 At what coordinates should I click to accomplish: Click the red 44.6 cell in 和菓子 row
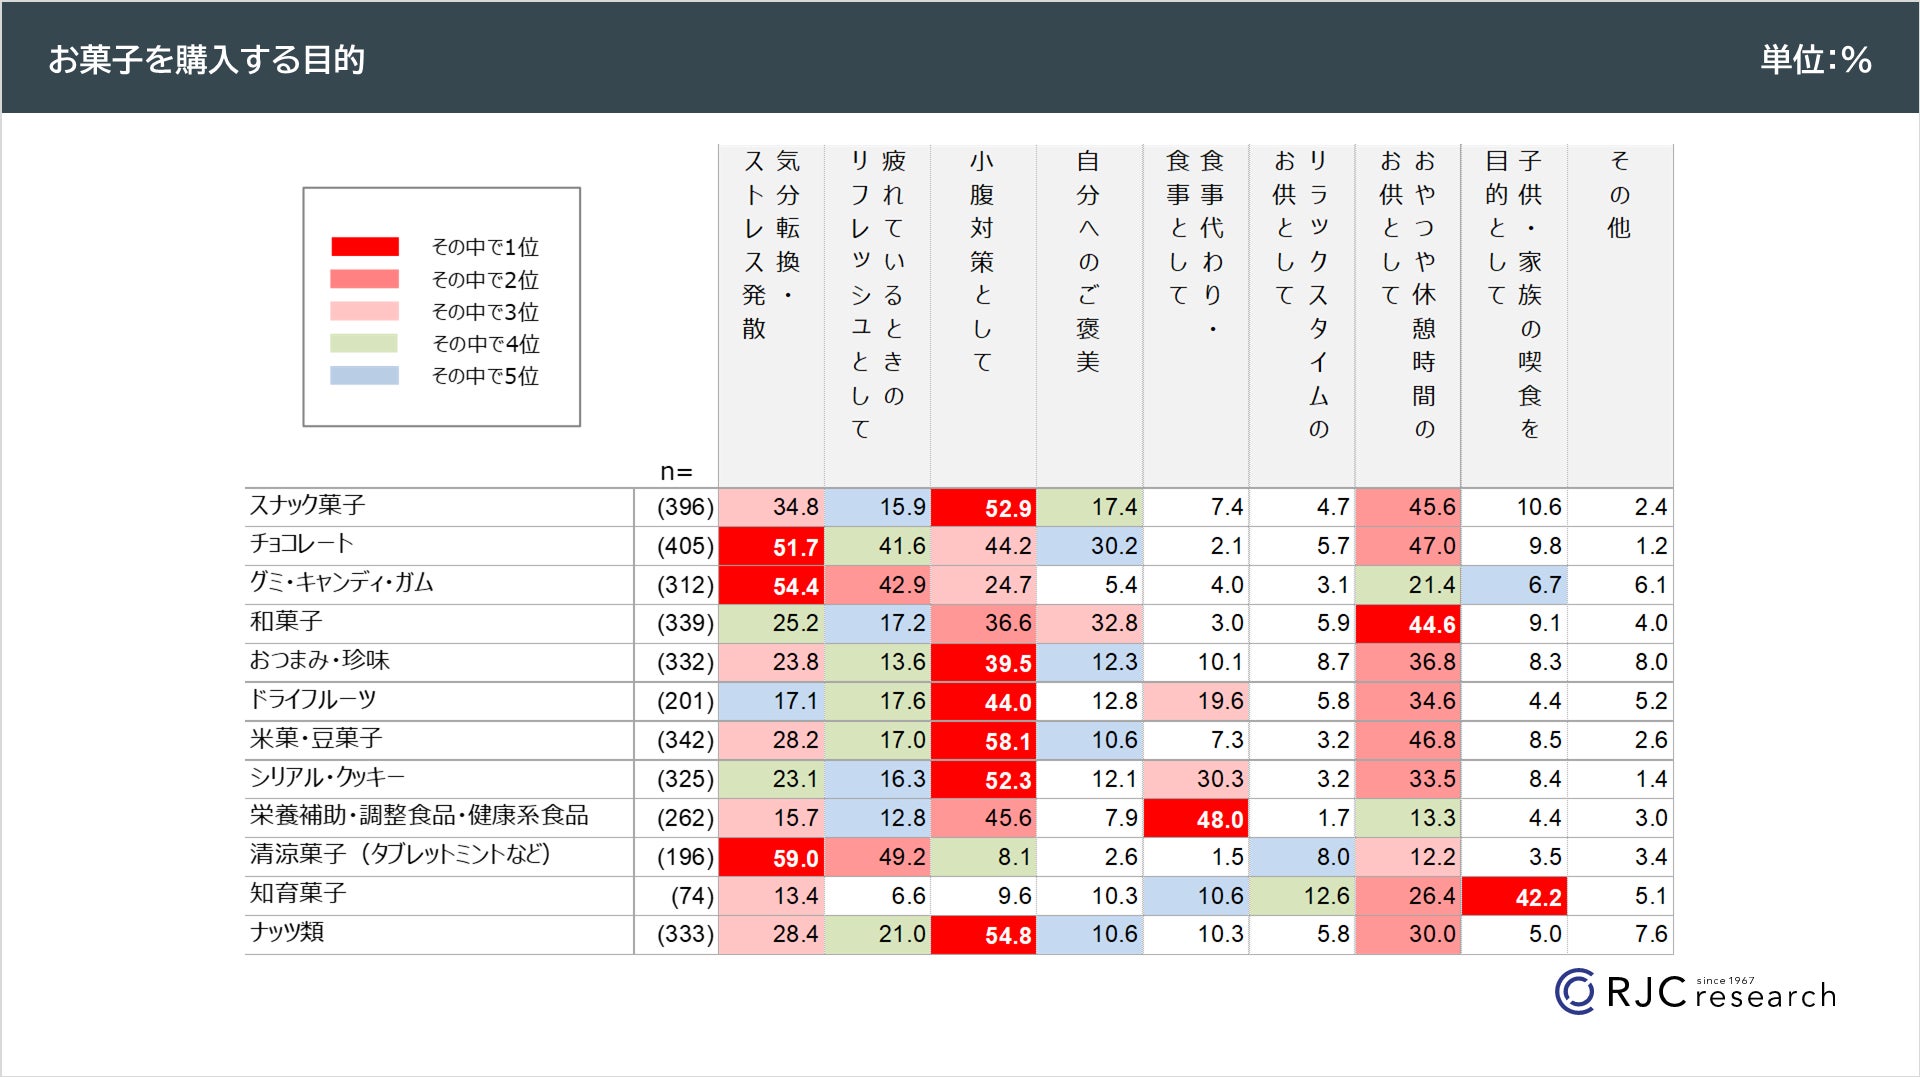pos(1408,624)
